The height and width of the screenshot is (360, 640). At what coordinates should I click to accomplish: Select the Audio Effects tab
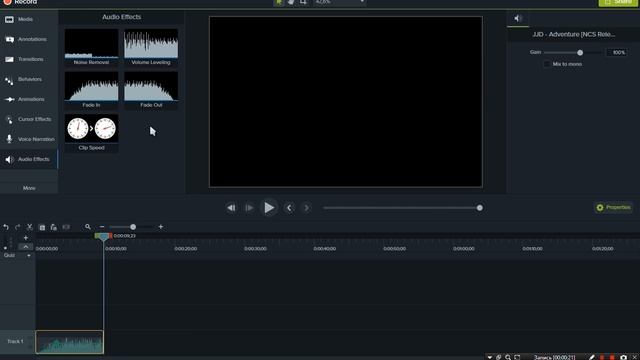pyautogui.click(x=29, y=159)
